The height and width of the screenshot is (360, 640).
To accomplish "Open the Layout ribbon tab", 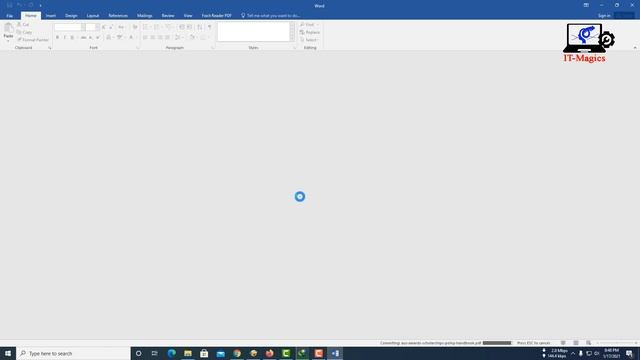I will click(x=93, y=16).
